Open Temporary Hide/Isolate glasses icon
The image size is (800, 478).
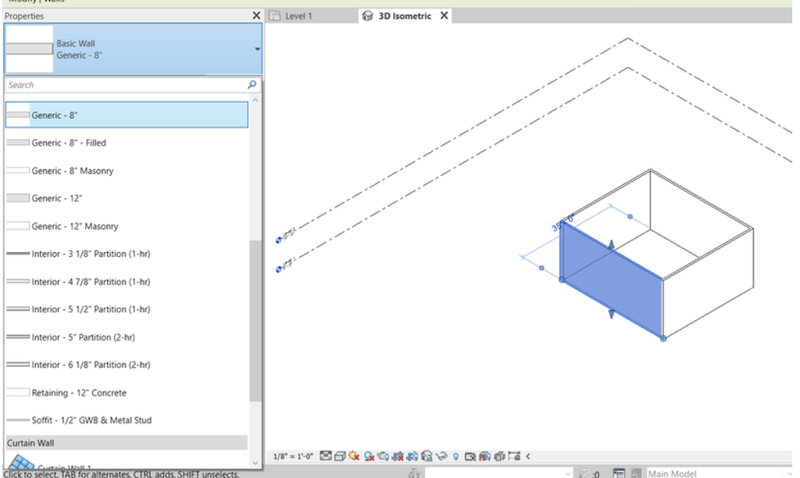(441, 456)
